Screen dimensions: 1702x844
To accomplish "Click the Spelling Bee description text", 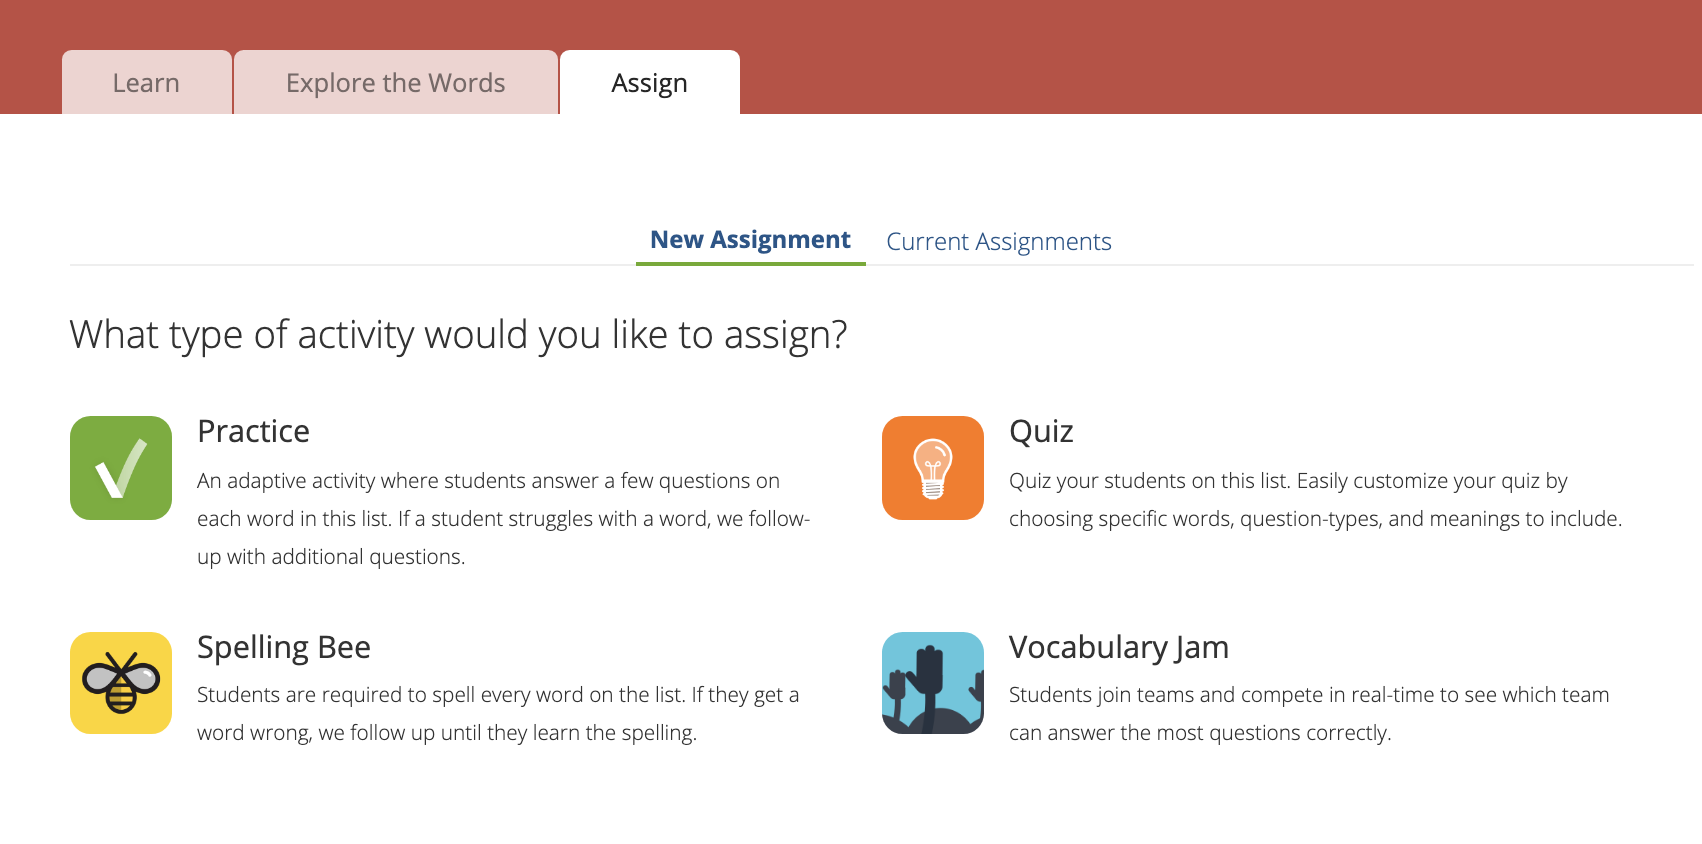I will click(498, 714).
